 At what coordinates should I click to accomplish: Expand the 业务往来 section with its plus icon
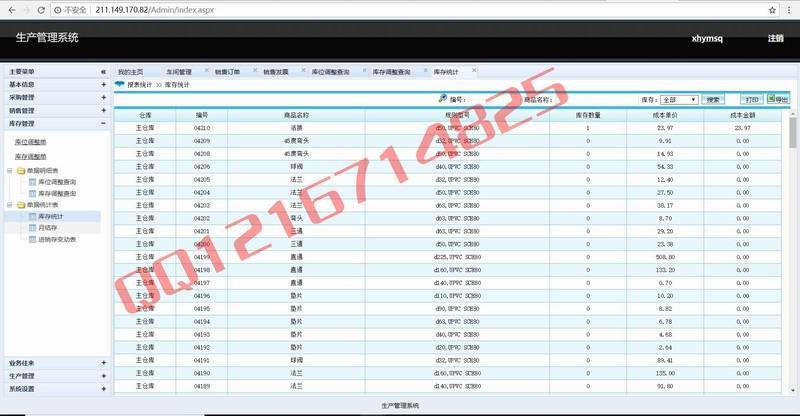104,363
